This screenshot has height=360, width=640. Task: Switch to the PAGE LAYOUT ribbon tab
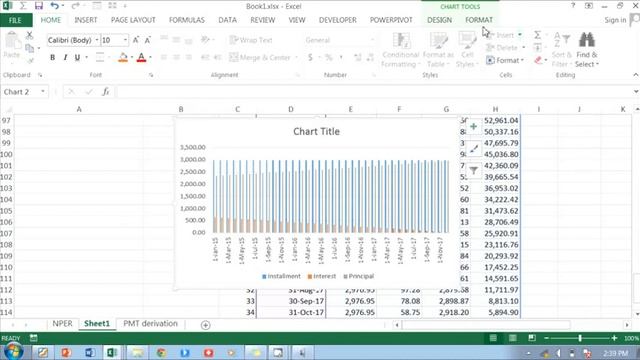coord(133,20)
